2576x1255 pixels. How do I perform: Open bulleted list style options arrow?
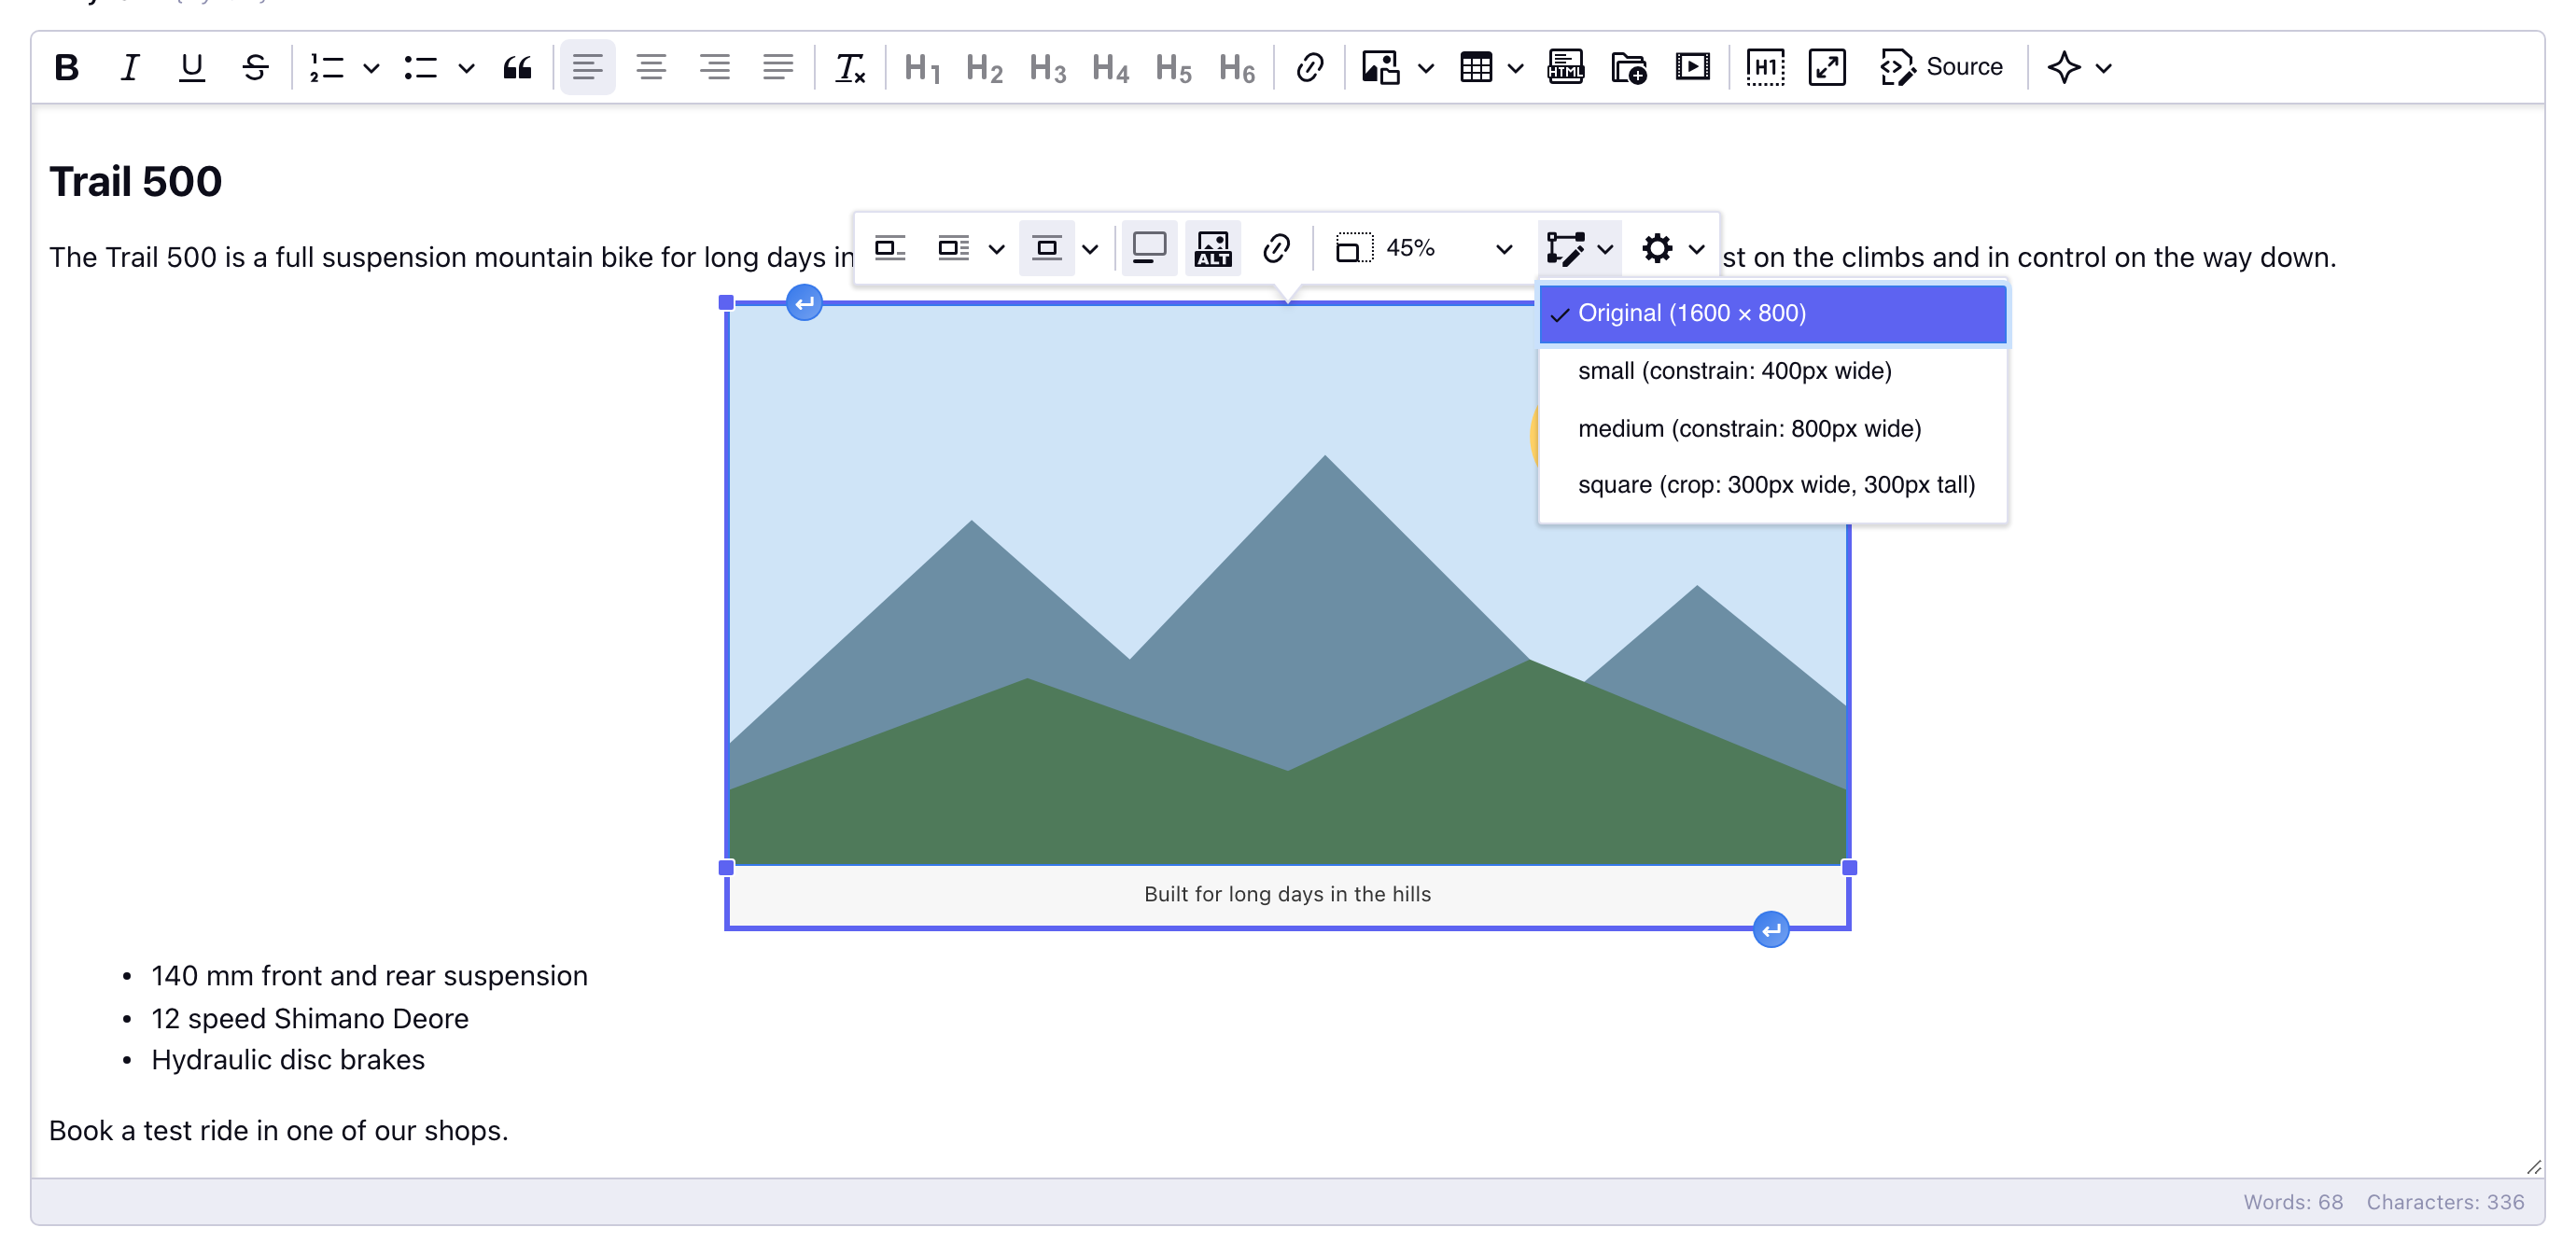[466, 68]
